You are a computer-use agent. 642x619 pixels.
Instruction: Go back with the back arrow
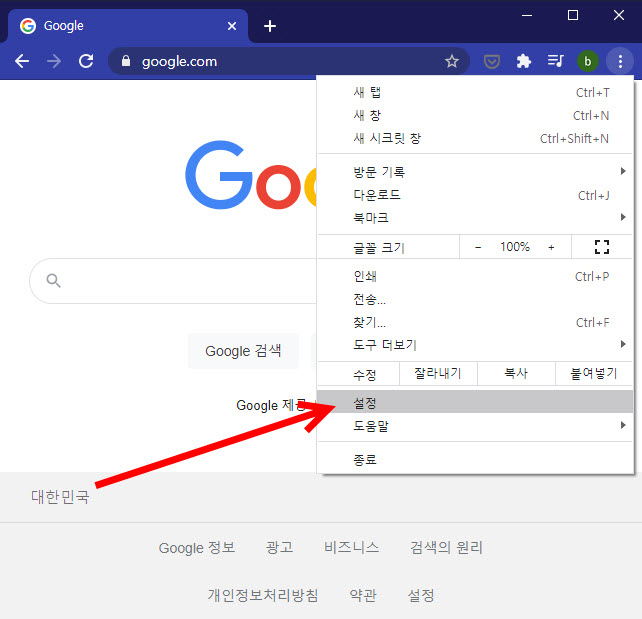[x=22, y=61]
